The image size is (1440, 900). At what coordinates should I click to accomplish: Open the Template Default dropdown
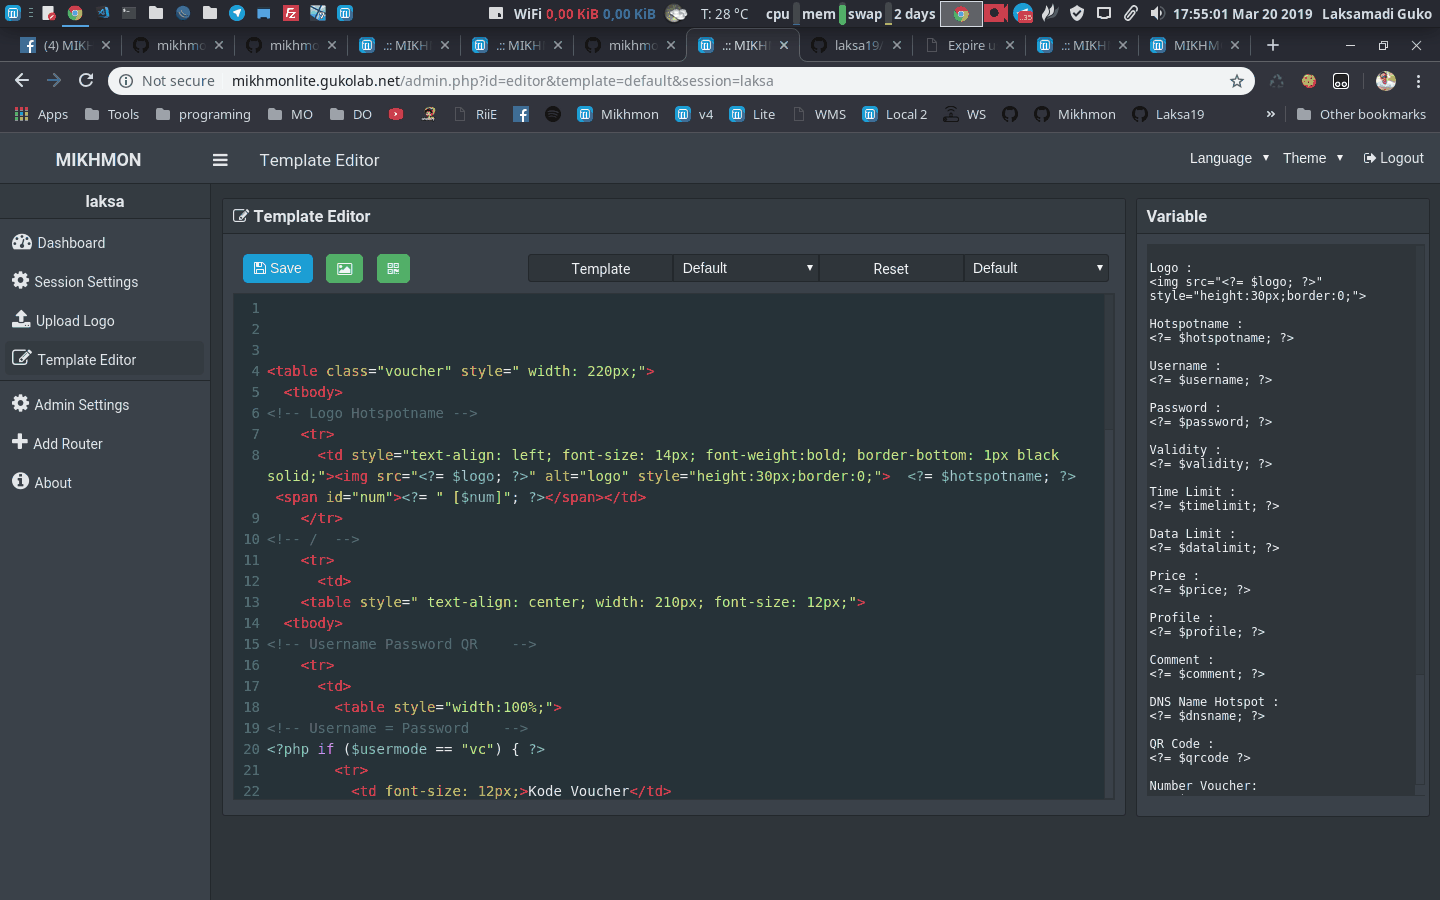(x=745, y=268)
